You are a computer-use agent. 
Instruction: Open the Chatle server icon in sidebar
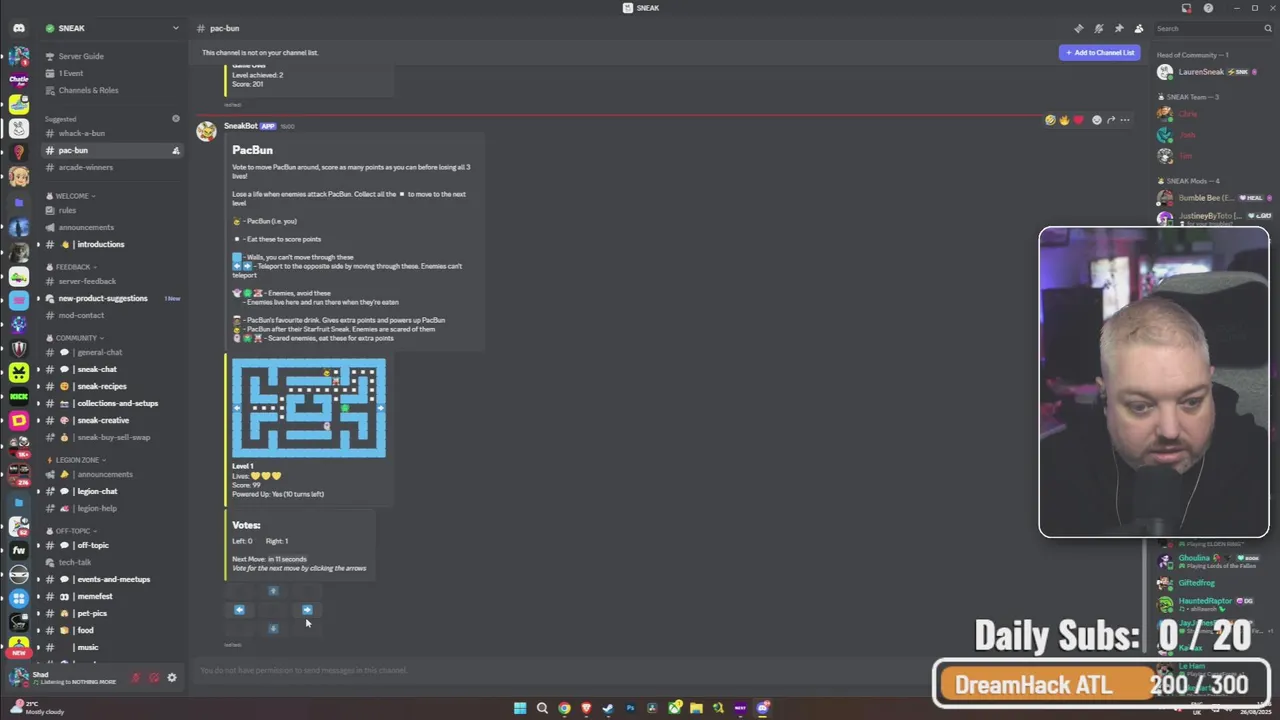click(x=18, y=78)
